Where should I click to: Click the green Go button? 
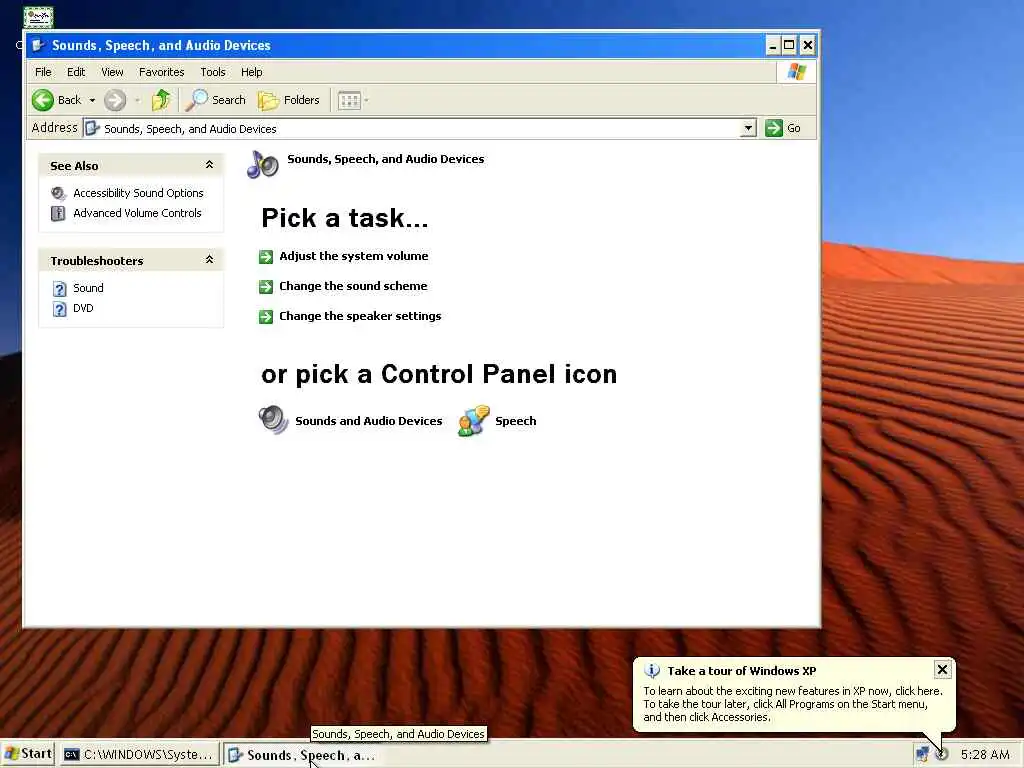[783, 128]
